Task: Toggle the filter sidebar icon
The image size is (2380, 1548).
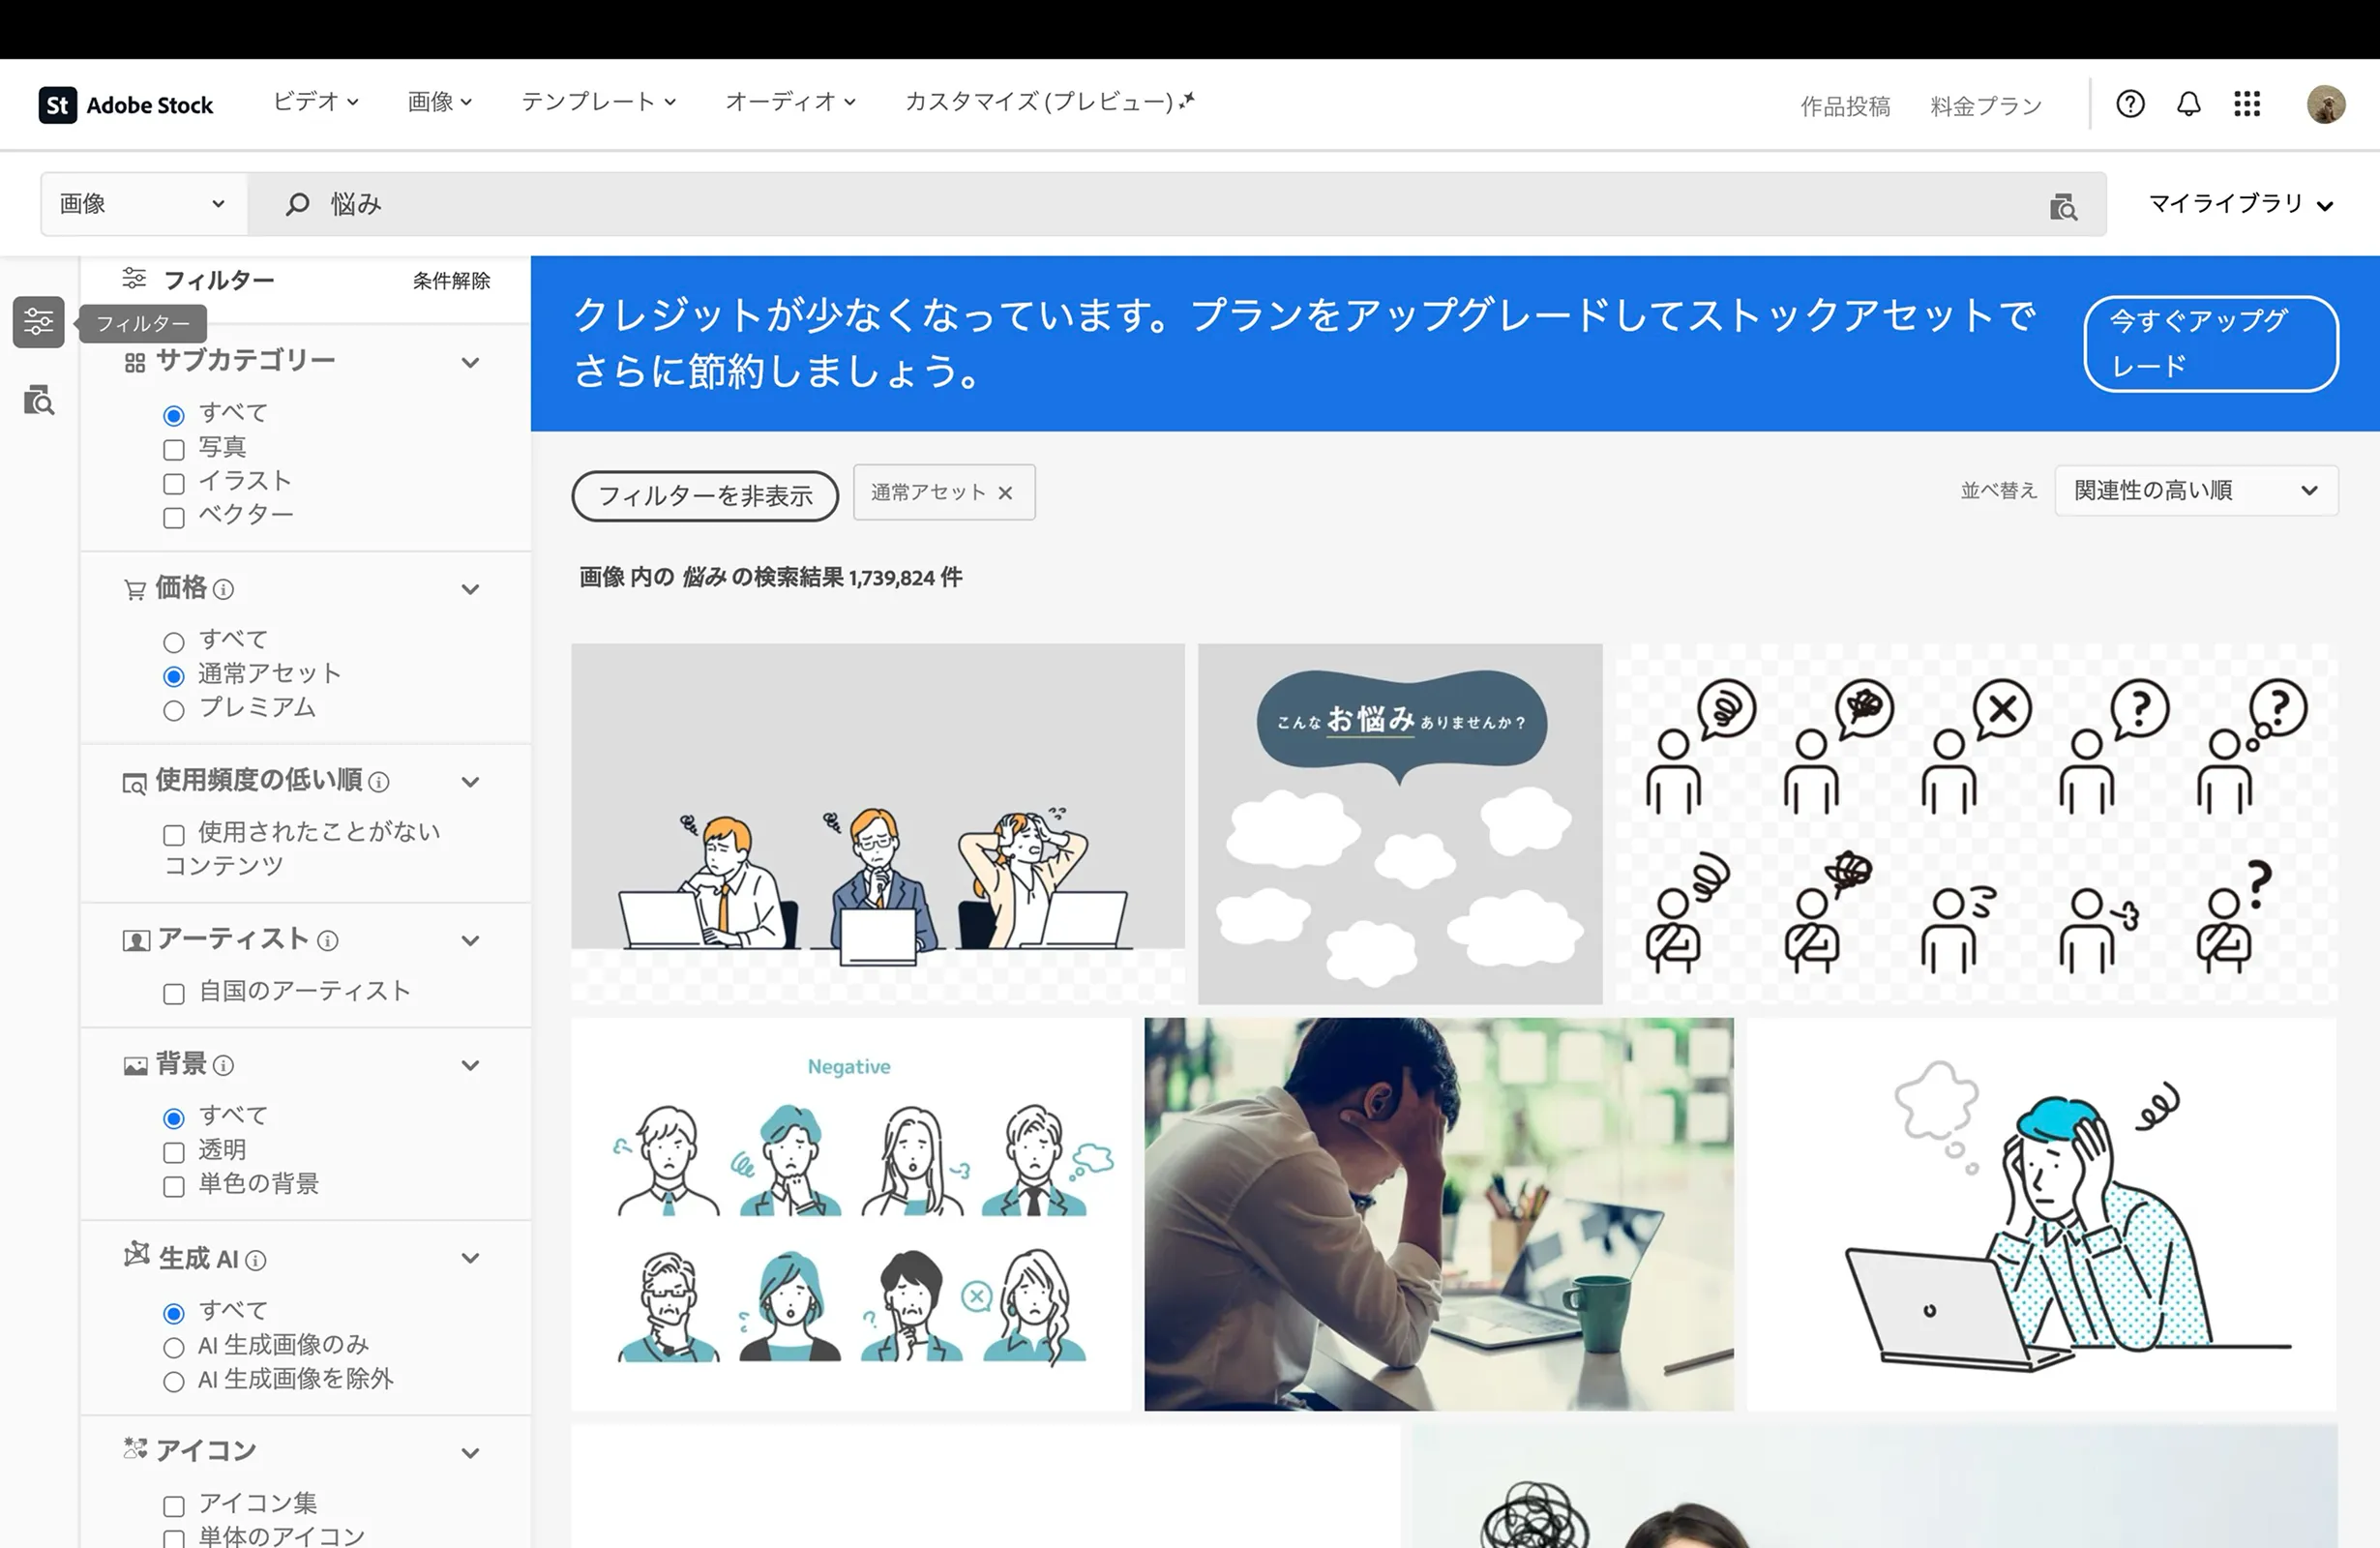Action: [x=39, y=322]
